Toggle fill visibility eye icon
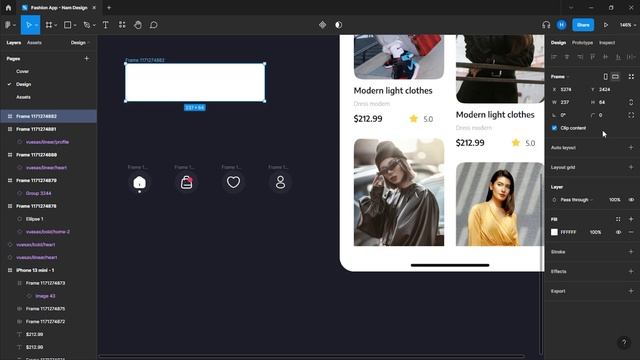 click(618, 232)
